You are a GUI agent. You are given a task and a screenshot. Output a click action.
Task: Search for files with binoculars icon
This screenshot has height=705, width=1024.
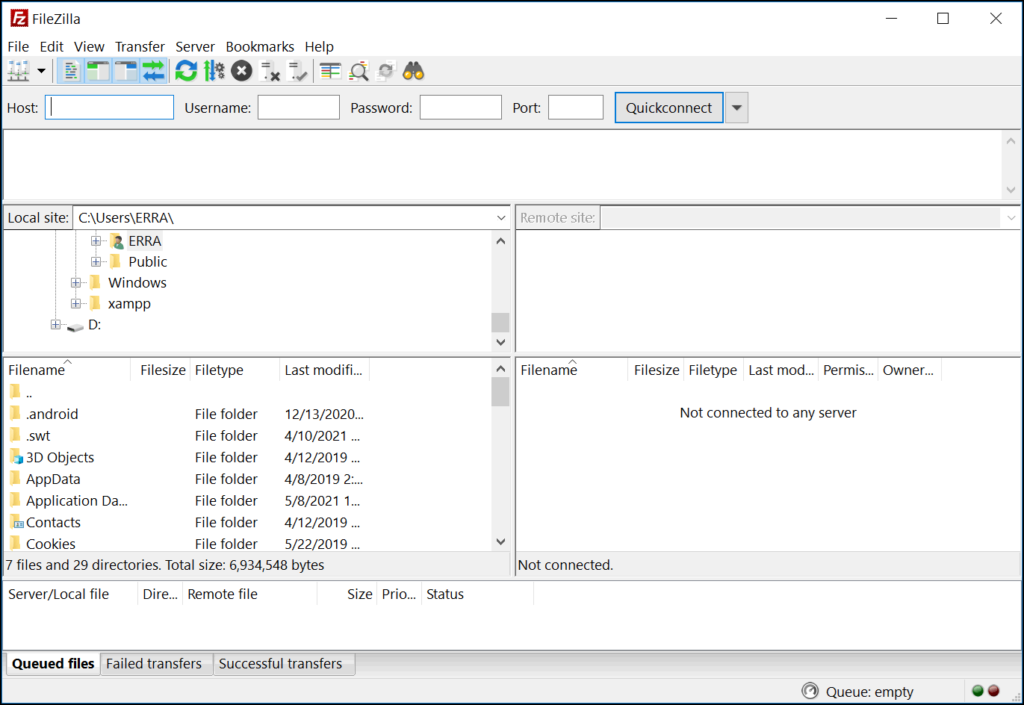(x=413, y=71)
